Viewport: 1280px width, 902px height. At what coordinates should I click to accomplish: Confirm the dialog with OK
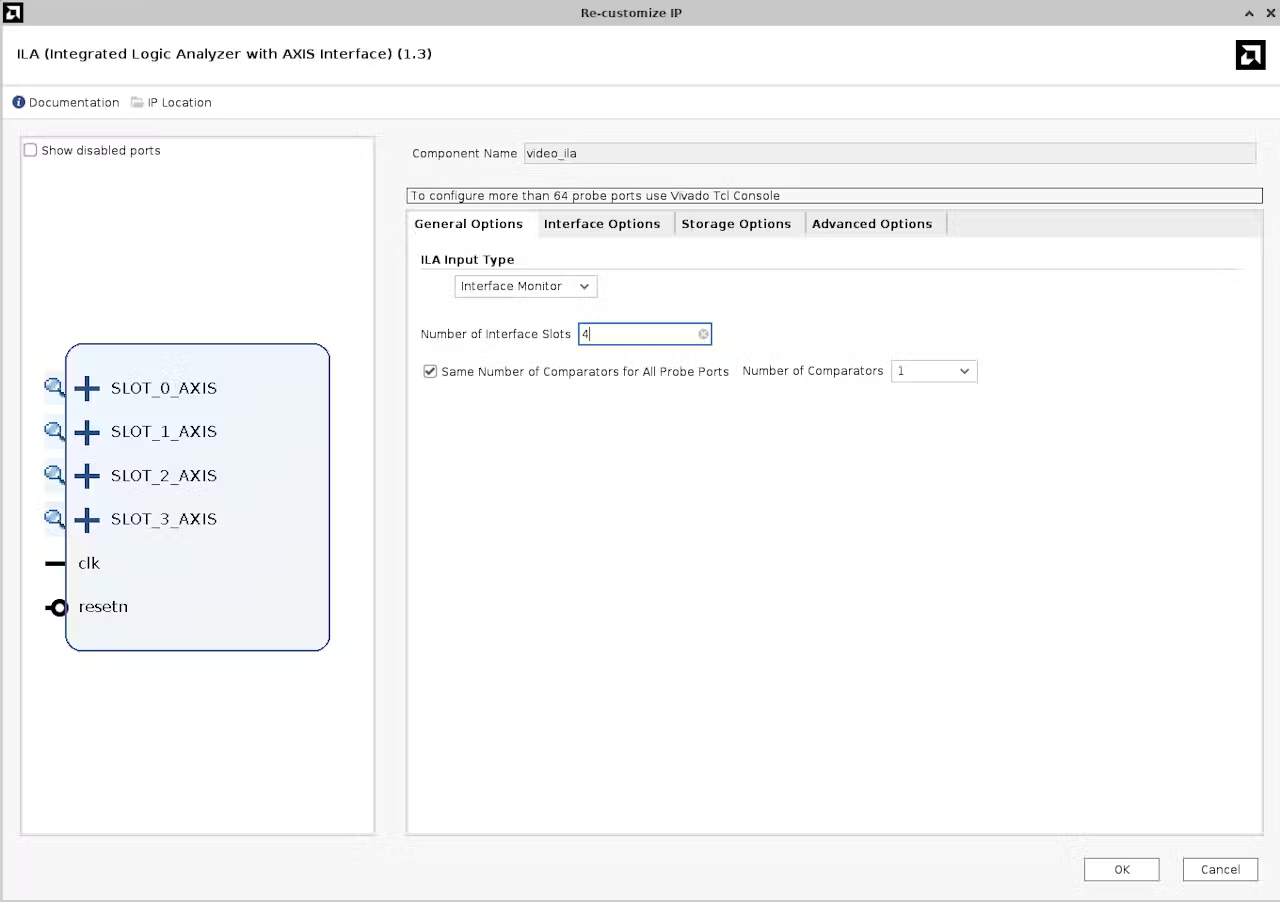pyautogui.click(x=1122, y=869)
